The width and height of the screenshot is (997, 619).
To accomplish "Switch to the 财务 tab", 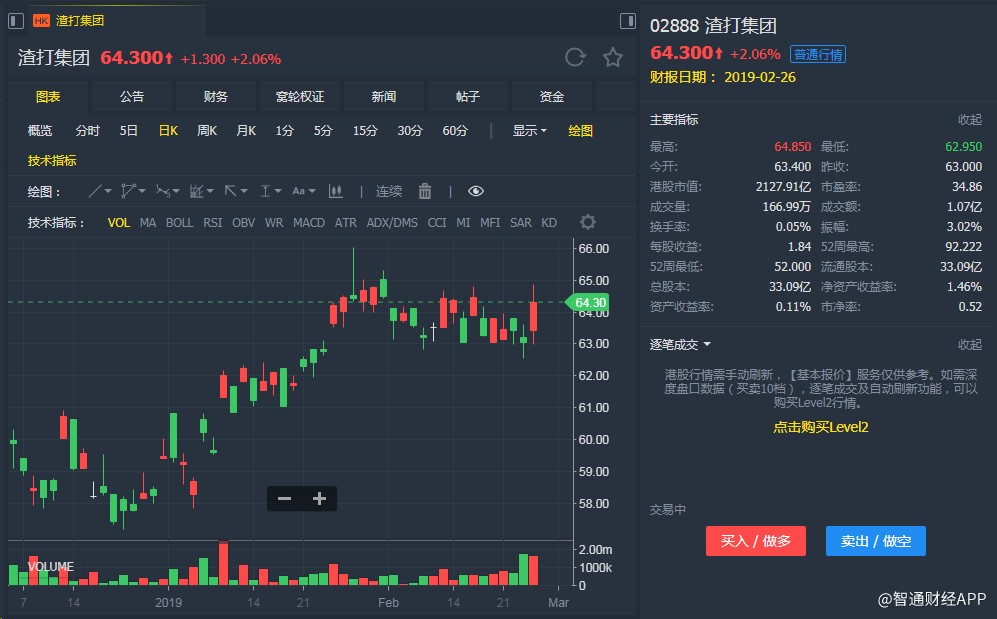I will (216, 96).
